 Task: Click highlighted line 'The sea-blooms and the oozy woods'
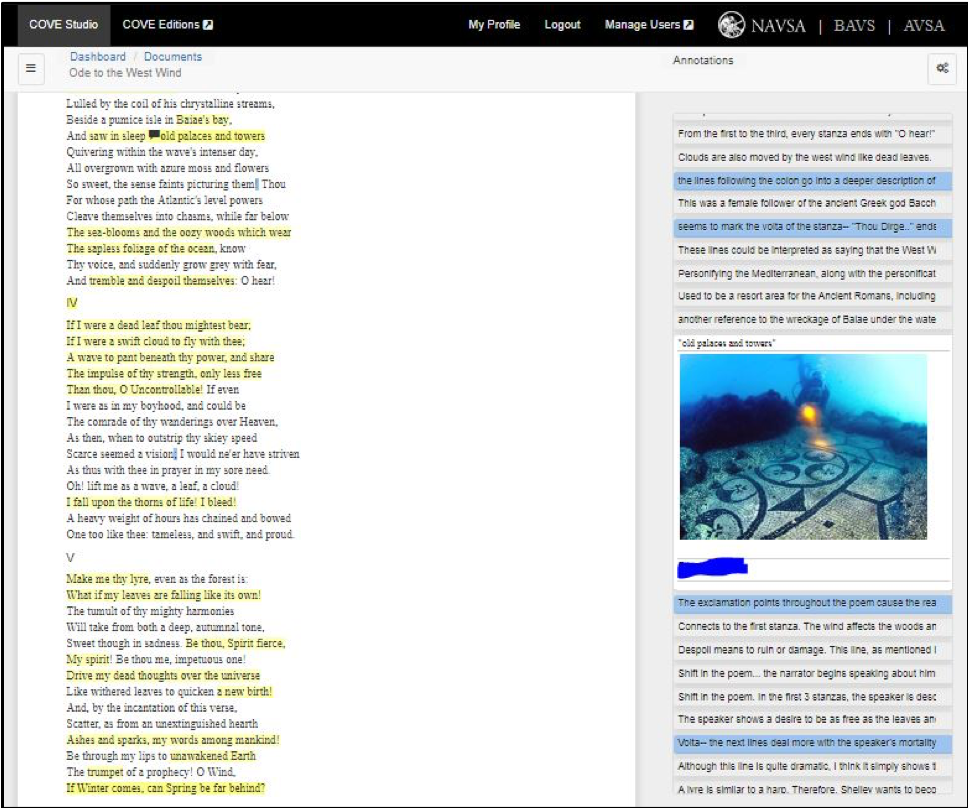[x=178, y=232]
